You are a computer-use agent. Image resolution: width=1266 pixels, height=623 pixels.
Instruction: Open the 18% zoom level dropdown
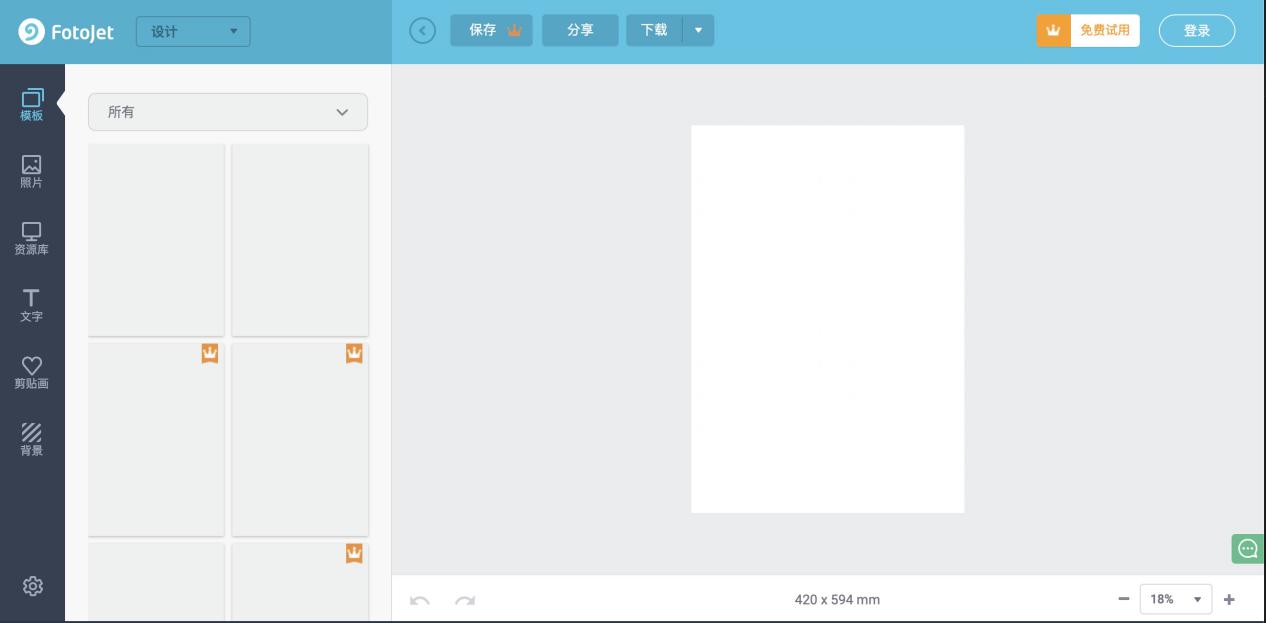pyautogui.click(x=1176, y=599)
